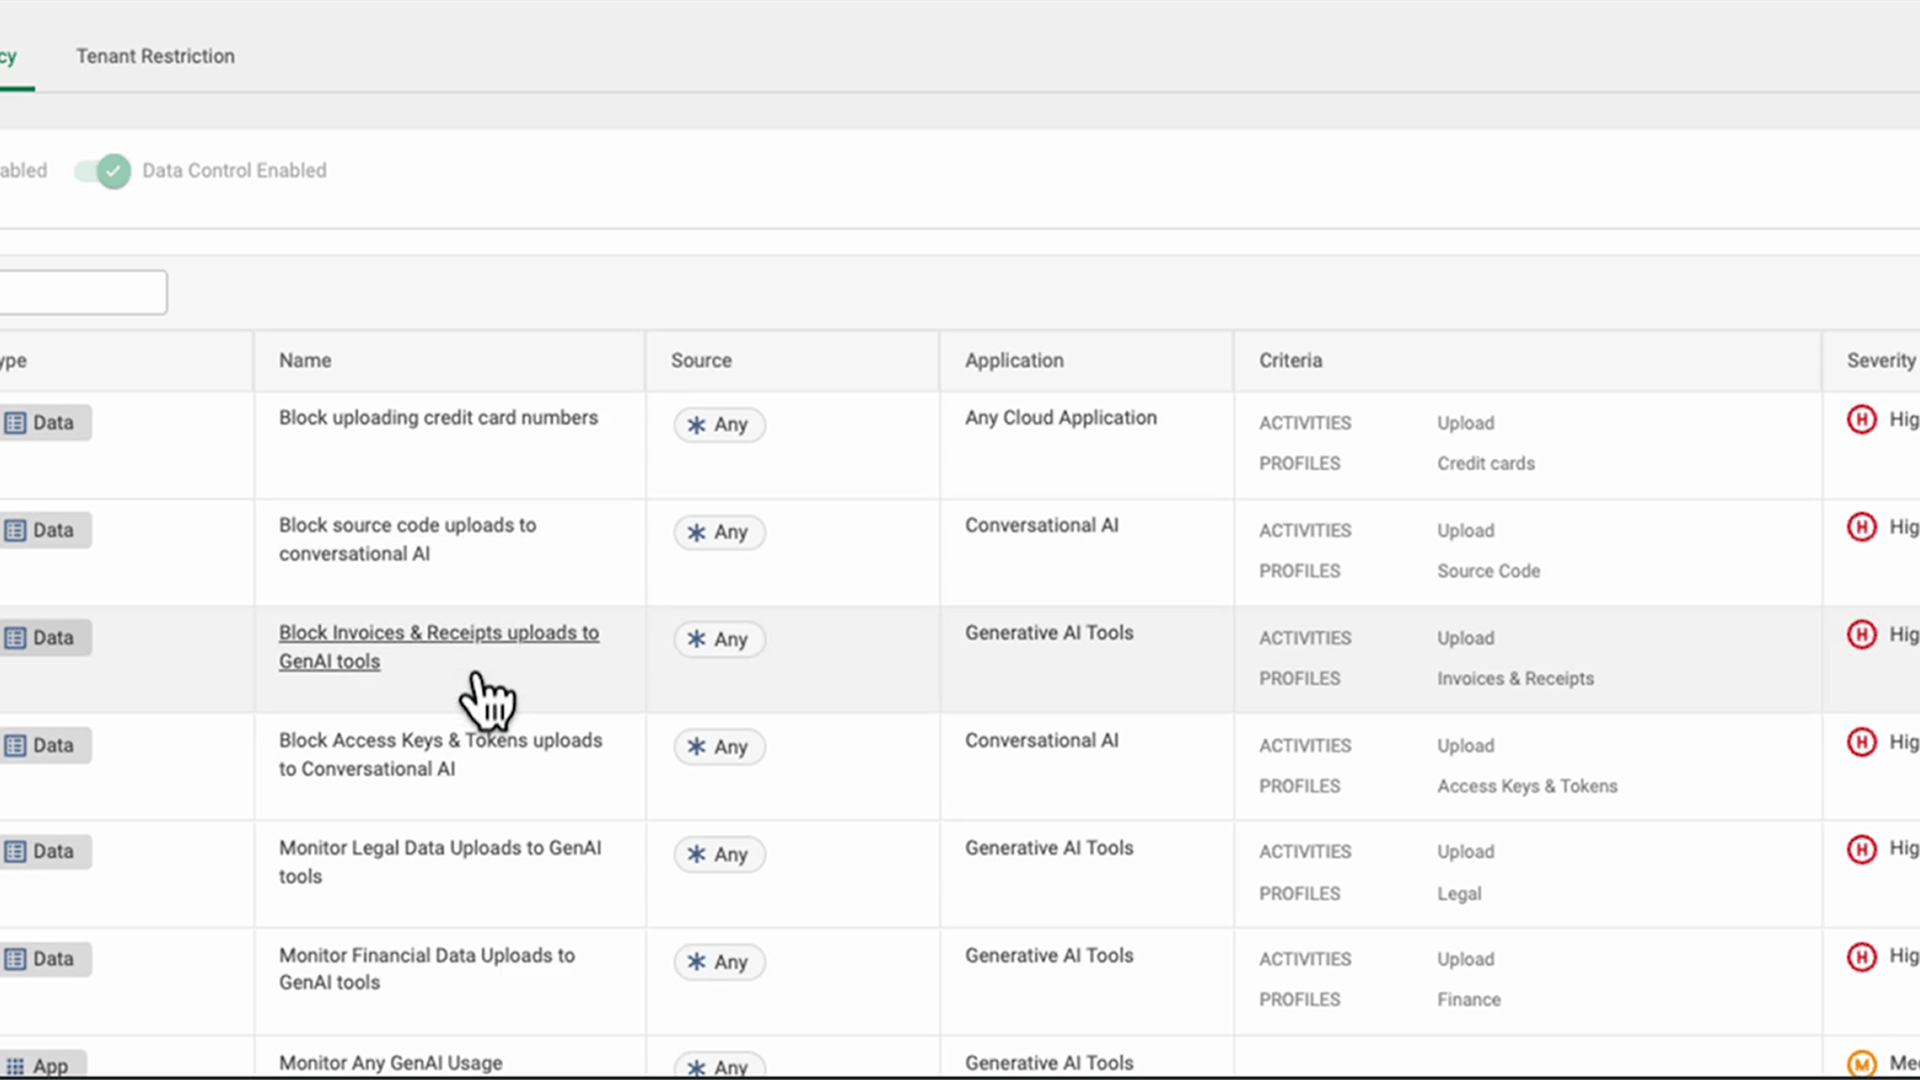This screenshot has width=1920, height=1080.
Task: Switch to the Tenant Restriction tab
Action: [x=155, y=57]
